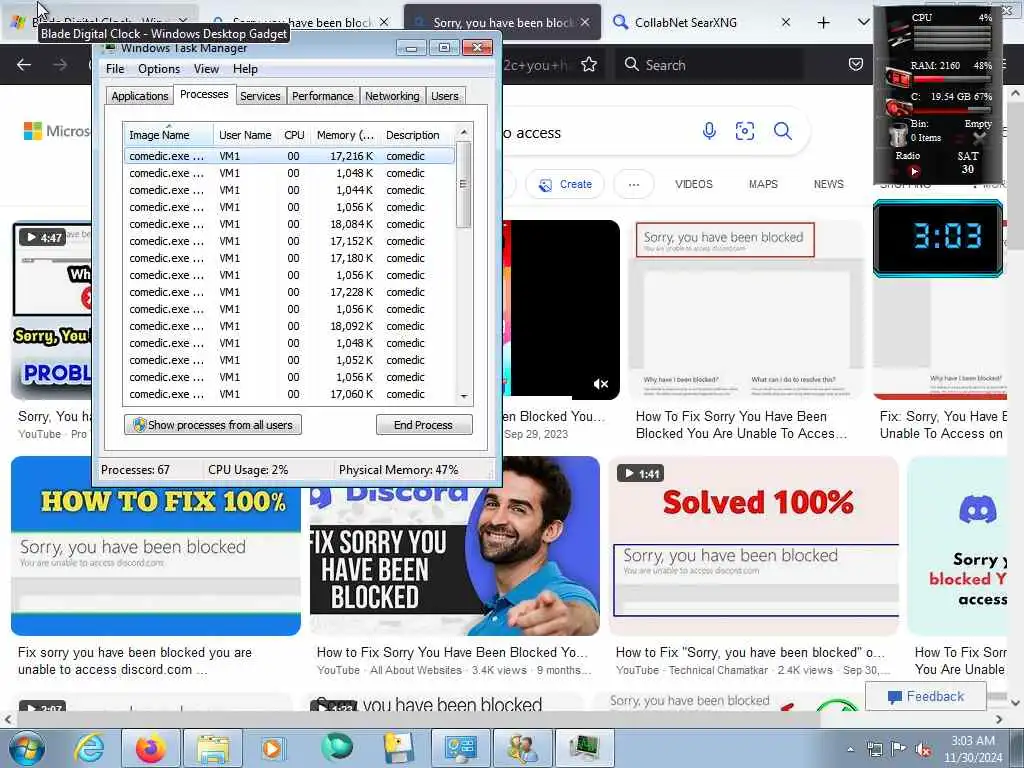
Task: Click the network icon in system tray
Action: coord(874,749)
